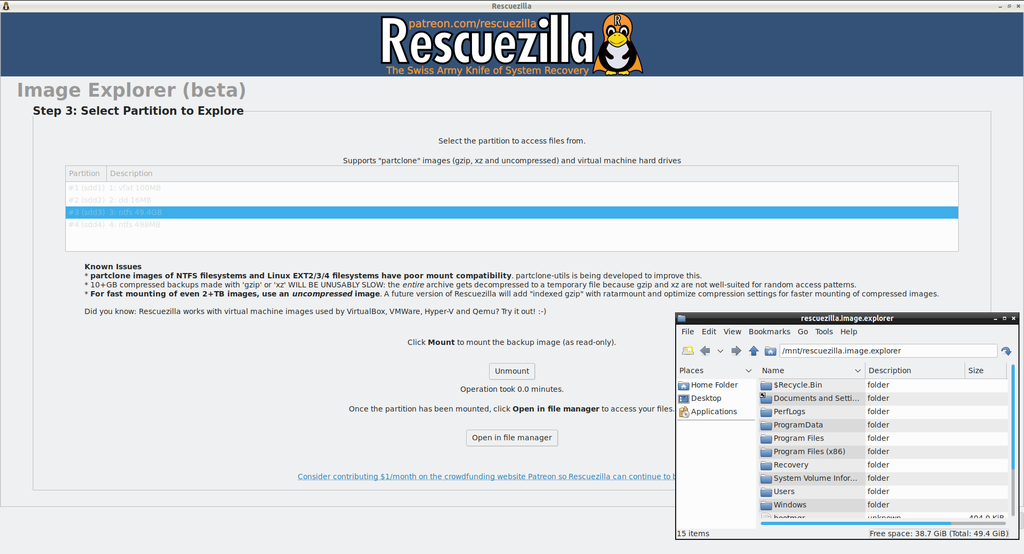The image size is (1024, 554).
Task: Select partition row #4 (sdd4) ntfs 498MB
Action: click(x=512, y=225)
